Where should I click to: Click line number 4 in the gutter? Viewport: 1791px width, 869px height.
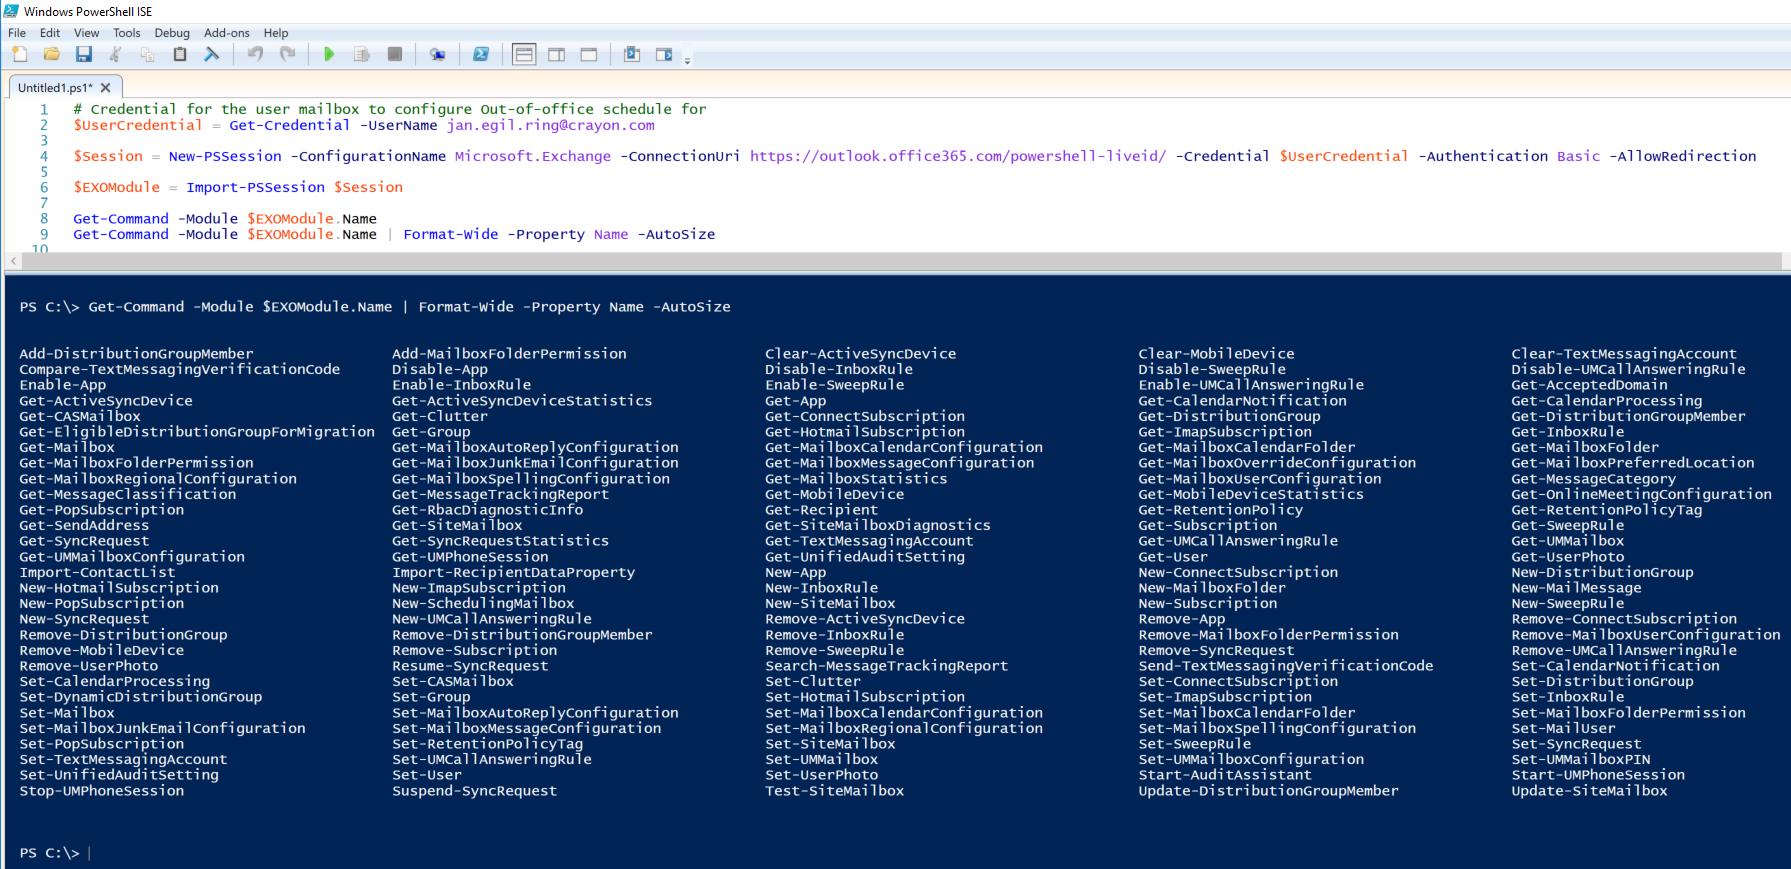coord(44,156)
